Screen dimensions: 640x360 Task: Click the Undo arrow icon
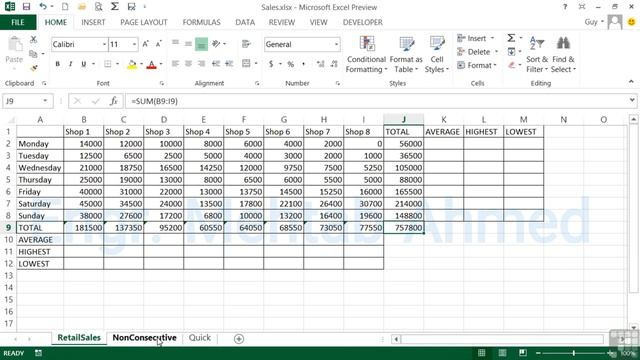(x=43, y=7)
